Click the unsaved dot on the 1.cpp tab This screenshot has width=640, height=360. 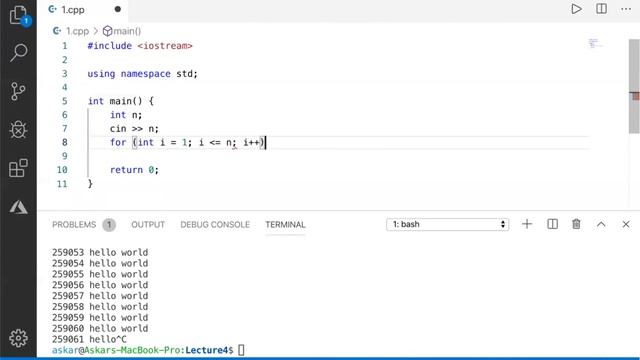pyautogui.click(x=118, y=9)
